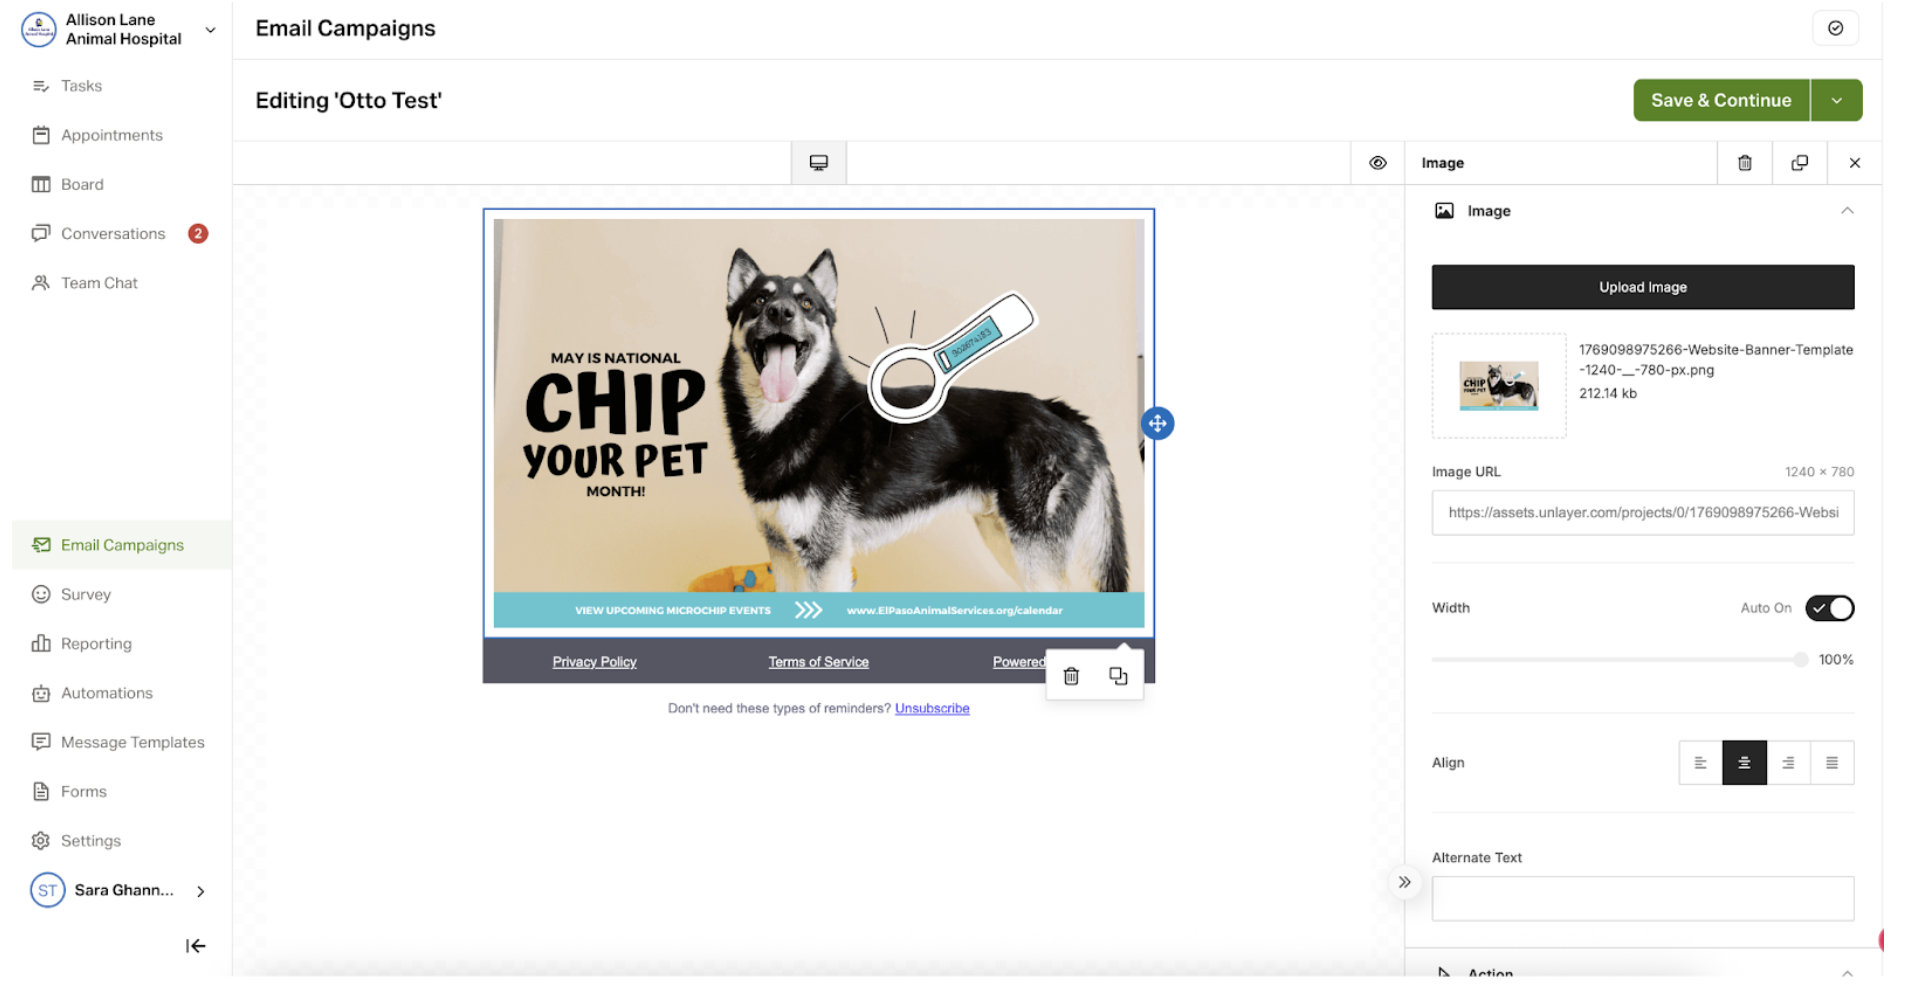This screenshot has width=1918, height=986.
Task: Click the desktop preview device icon
Action: coord(818,163)
